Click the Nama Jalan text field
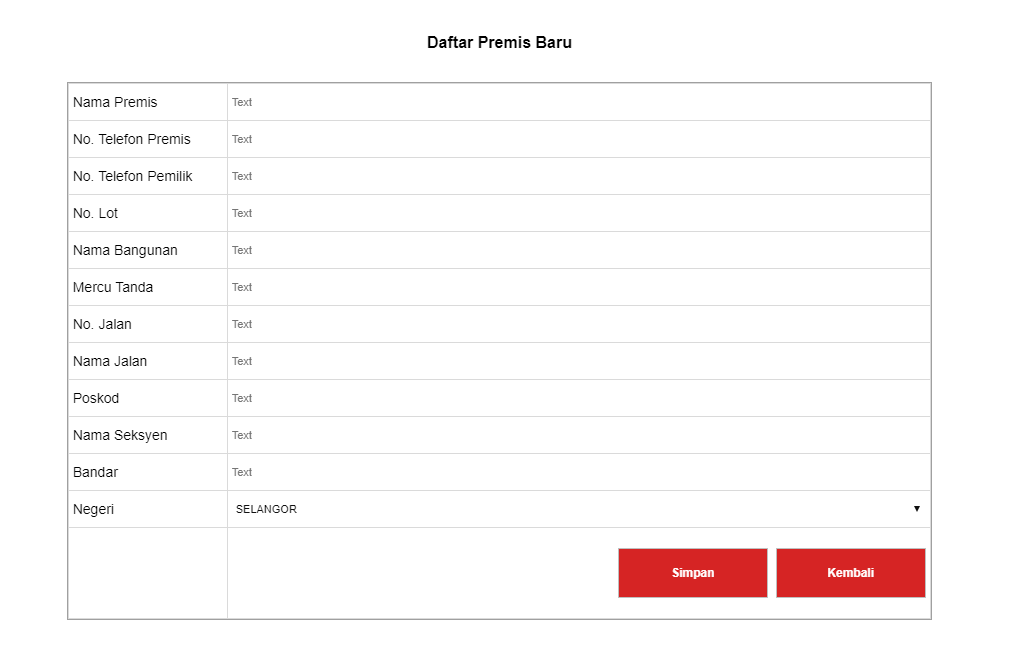Screen dimensions: 1030x656 point(579,361)
